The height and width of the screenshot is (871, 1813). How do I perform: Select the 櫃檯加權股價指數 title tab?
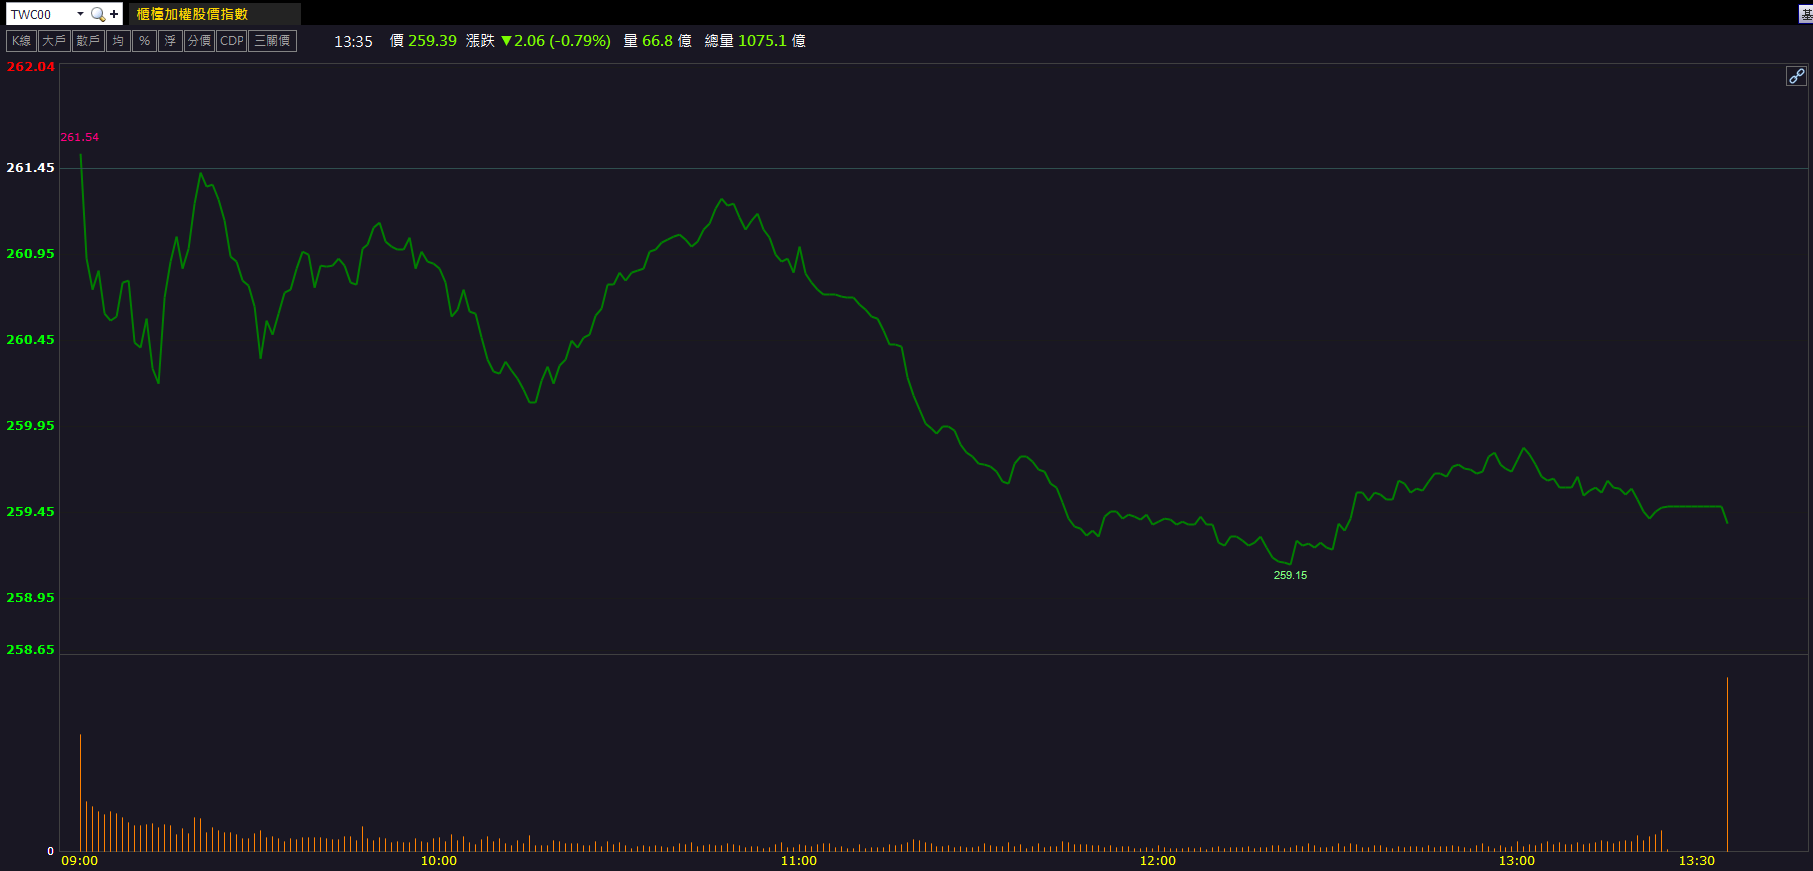[192, 14]
